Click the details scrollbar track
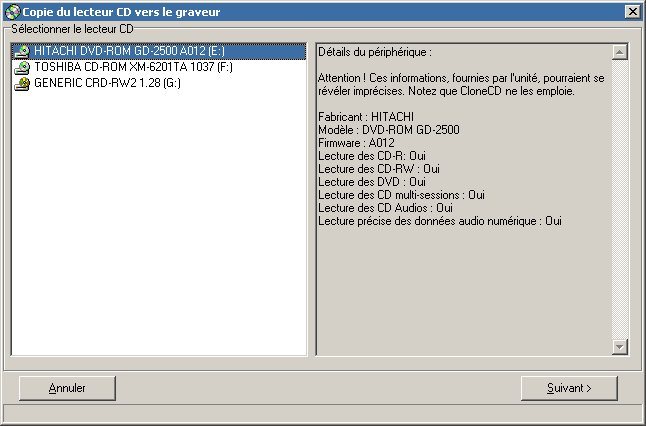The width and height of the screenshot is (646, 426). [620, 199]
